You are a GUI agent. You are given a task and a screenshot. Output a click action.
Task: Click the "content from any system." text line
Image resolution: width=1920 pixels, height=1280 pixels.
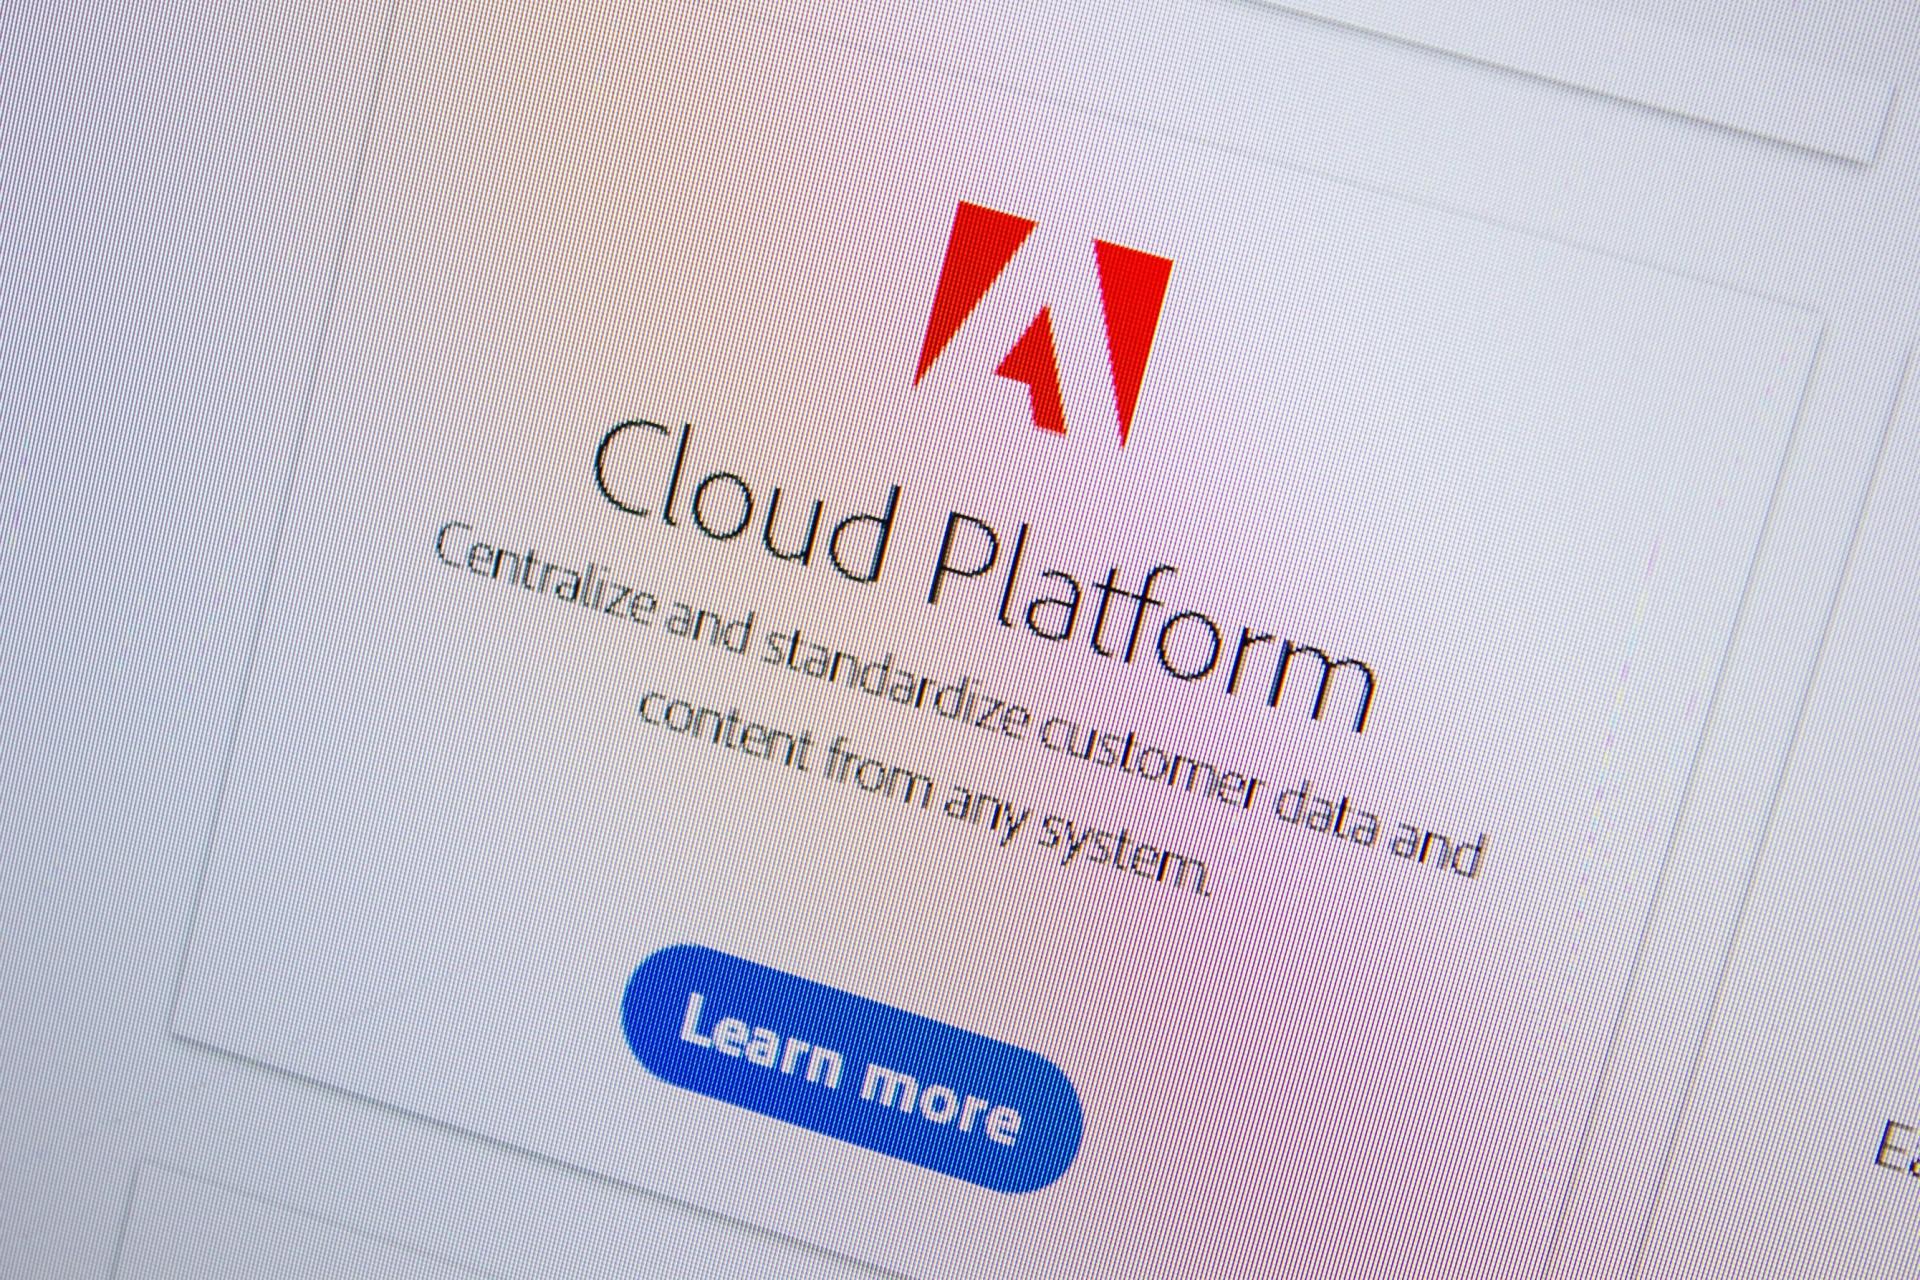925,794
